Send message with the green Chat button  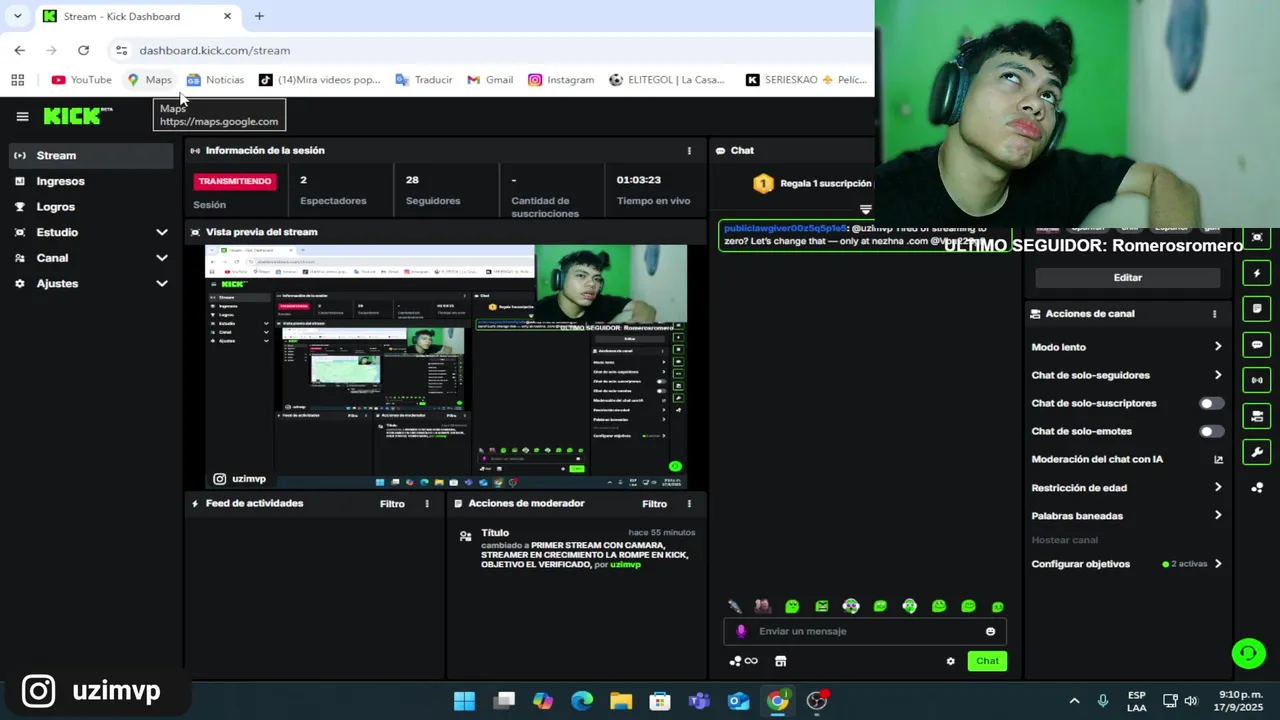coord(987,661)
